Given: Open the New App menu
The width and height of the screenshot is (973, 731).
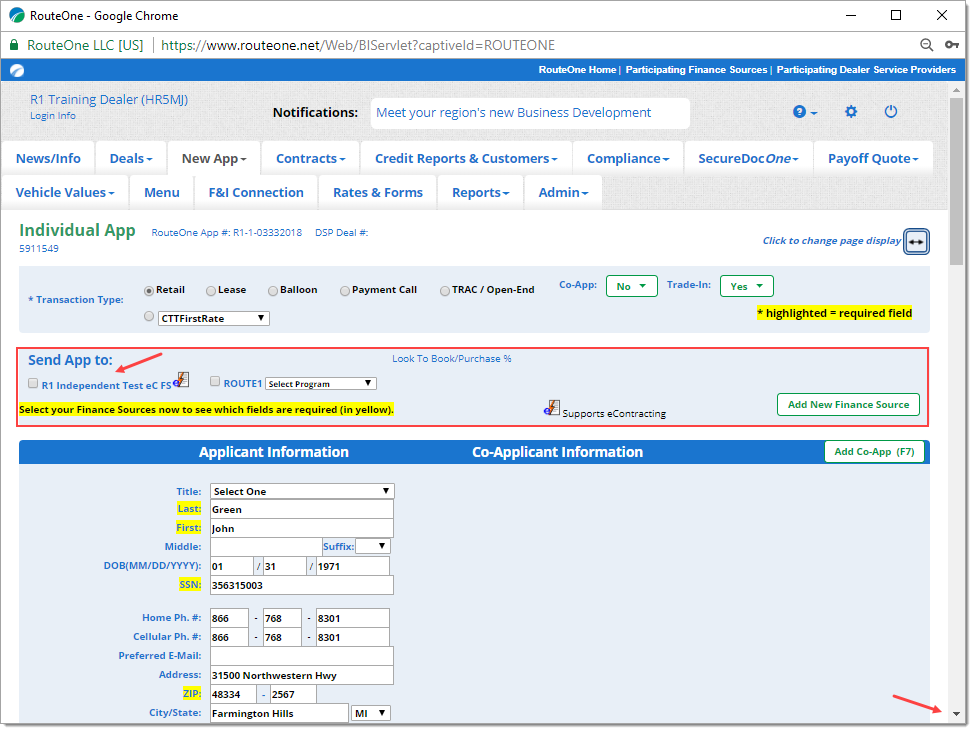Looking at the screenshot, I should click(x=213, y=158).
